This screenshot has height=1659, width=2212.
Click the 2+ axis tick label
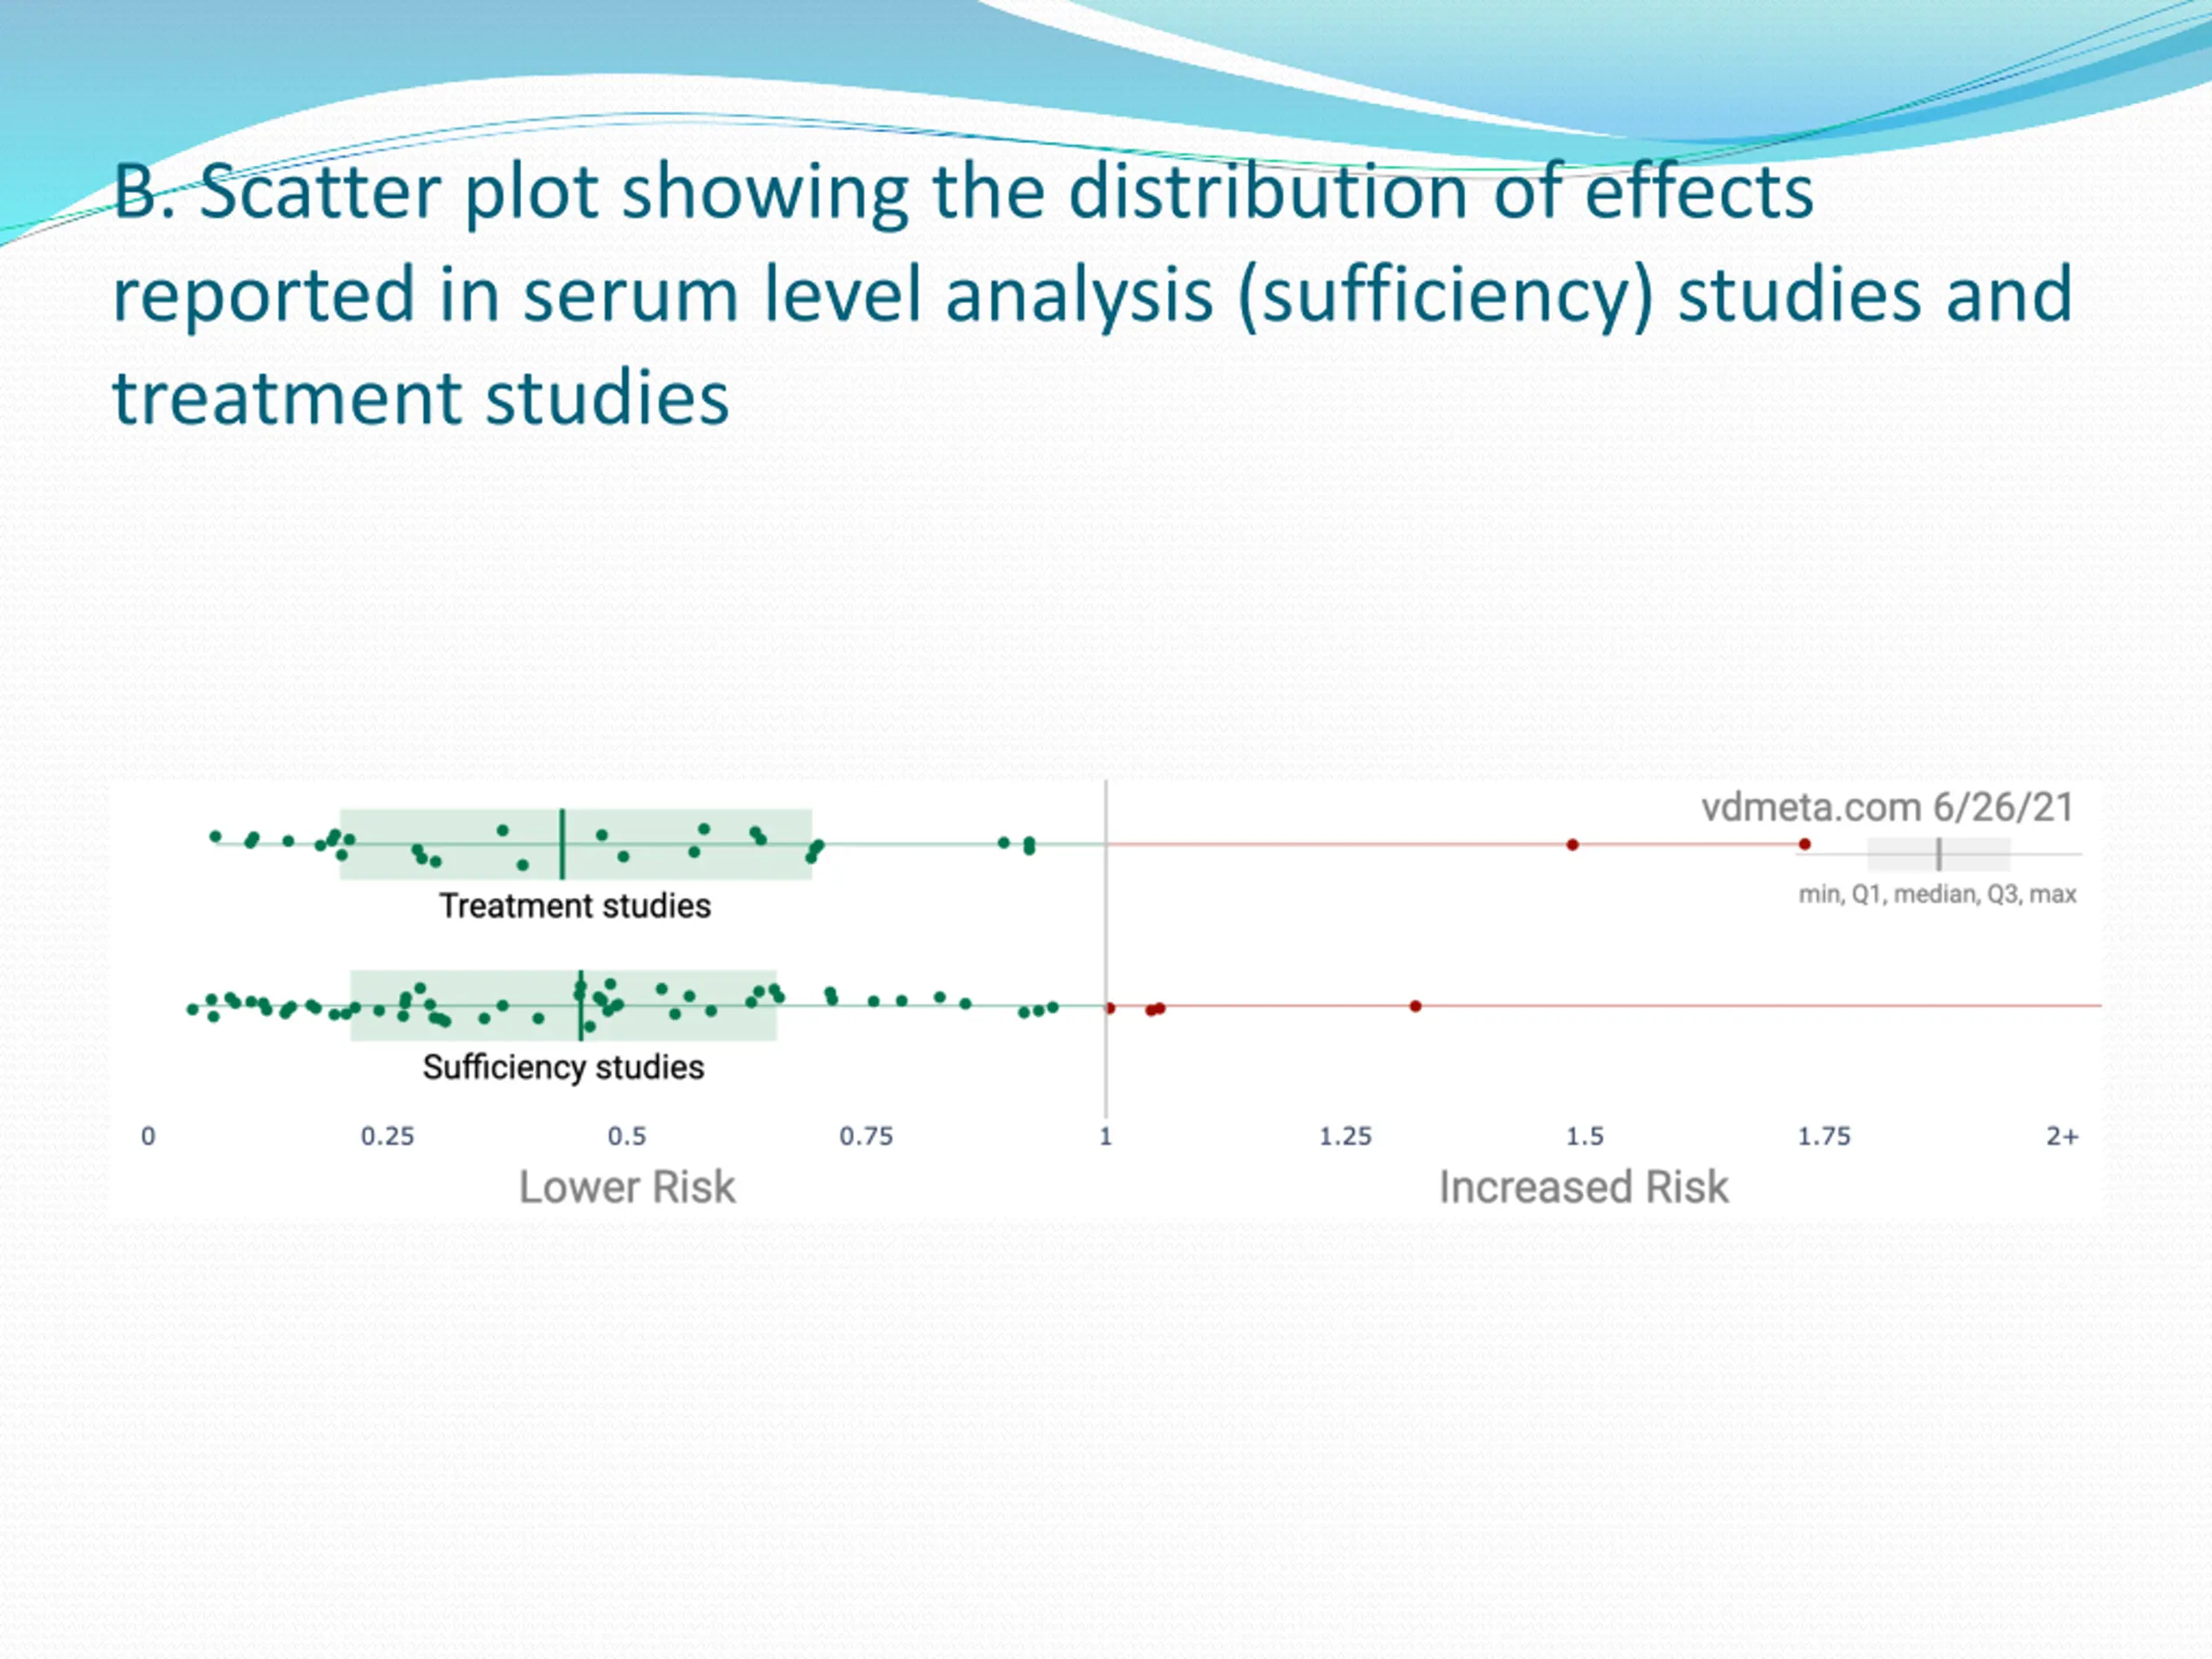pyautogui.click(x=2062, y=1136)
